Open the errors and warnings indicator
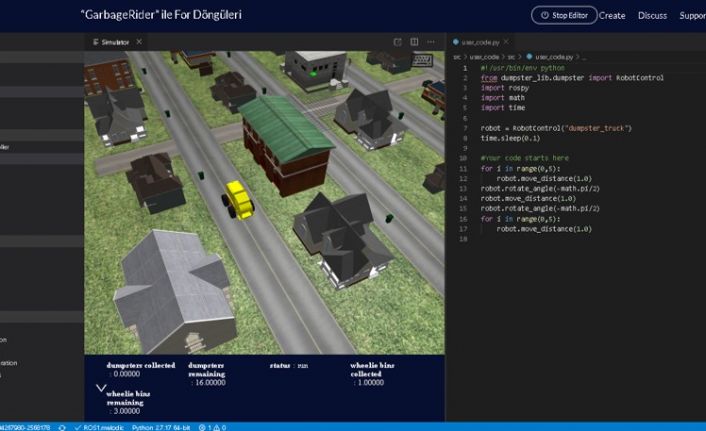The width and height of the screenshot is (706, 431). 212,426
